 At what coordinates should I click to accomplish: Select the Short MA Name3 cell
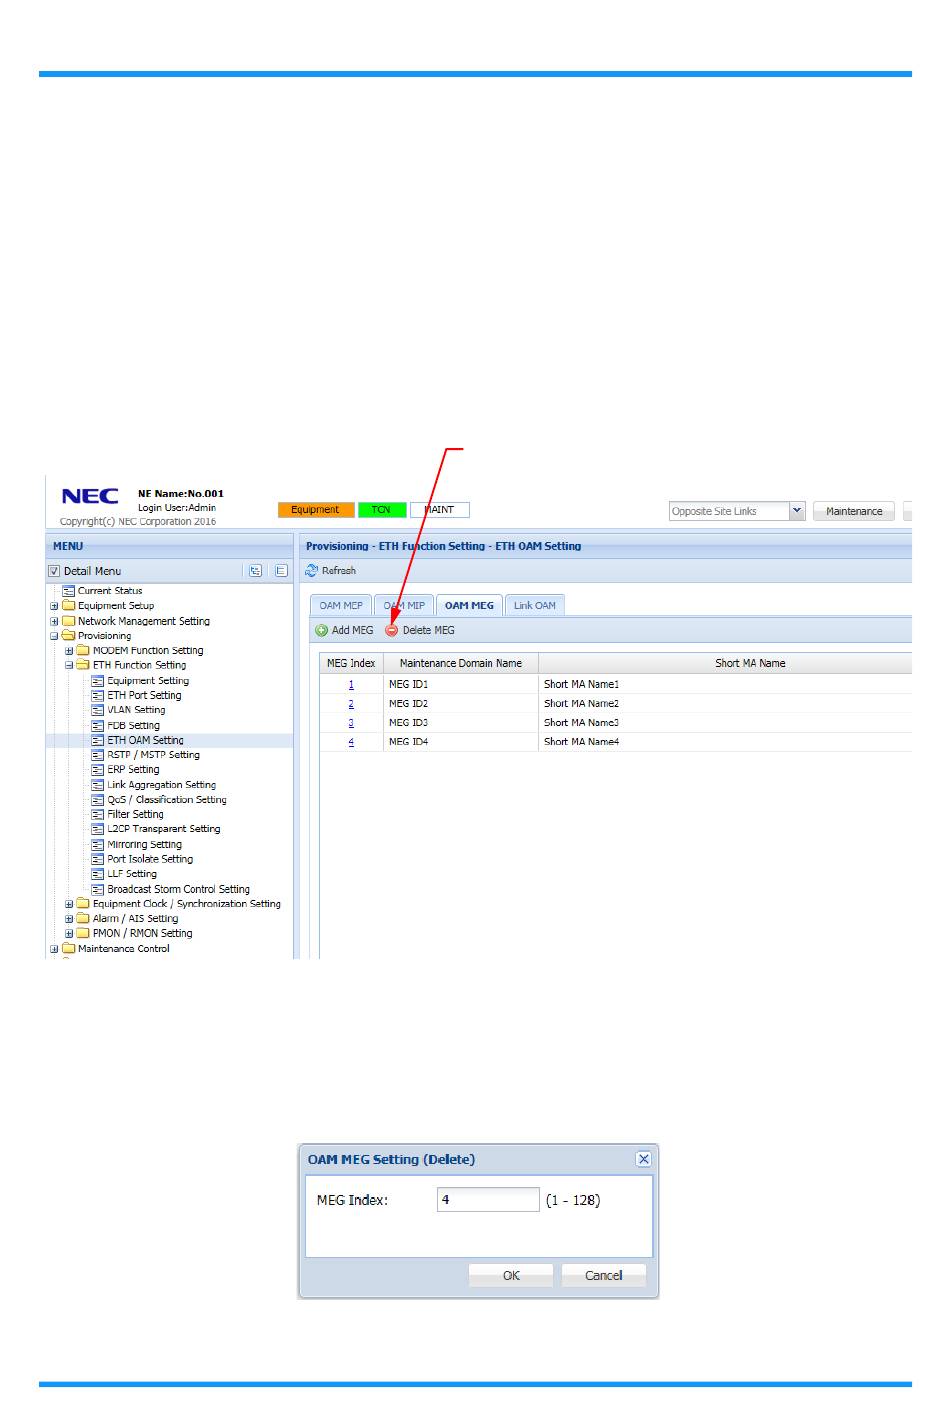726,723
